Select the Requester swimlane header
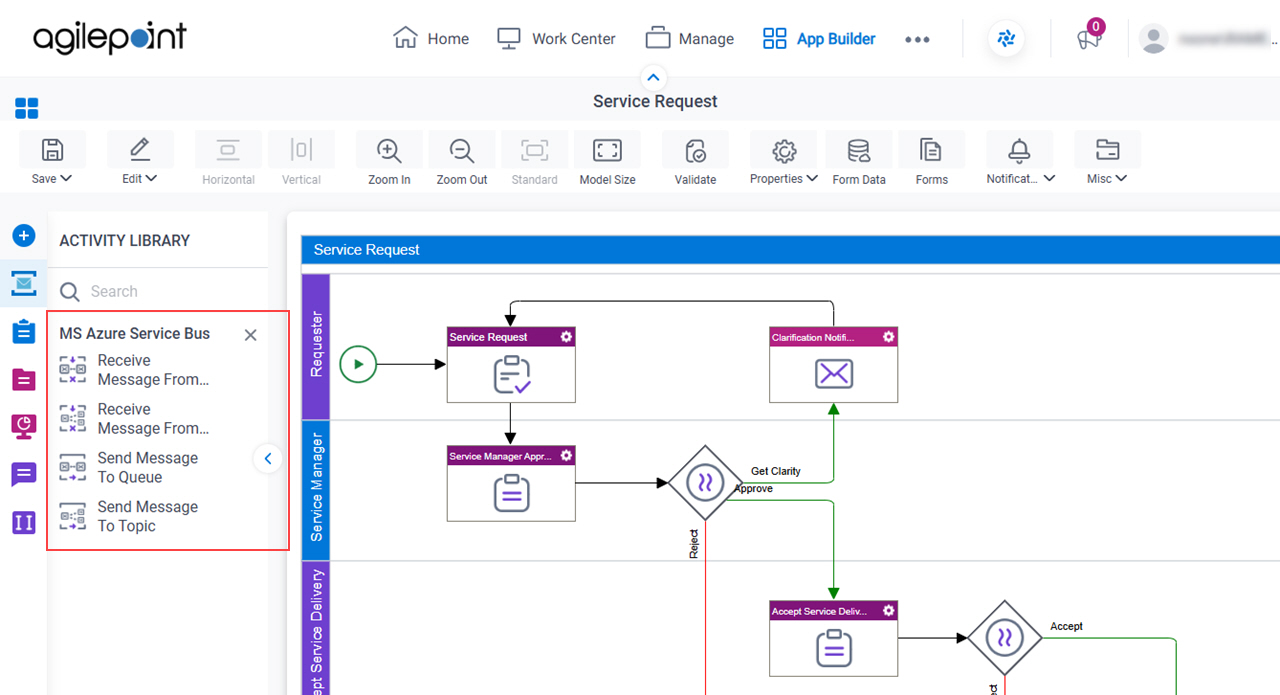1280x695 pixels. click(316, 346)
